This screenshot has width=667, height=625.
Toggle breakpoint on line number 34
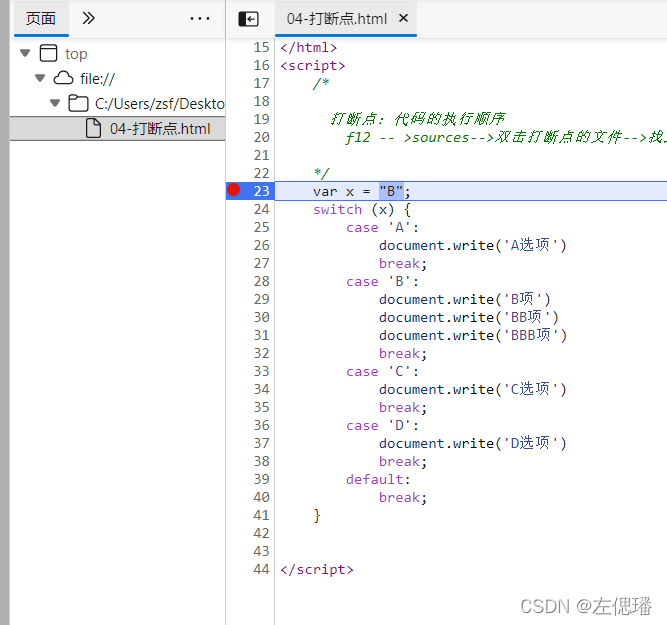261,389
